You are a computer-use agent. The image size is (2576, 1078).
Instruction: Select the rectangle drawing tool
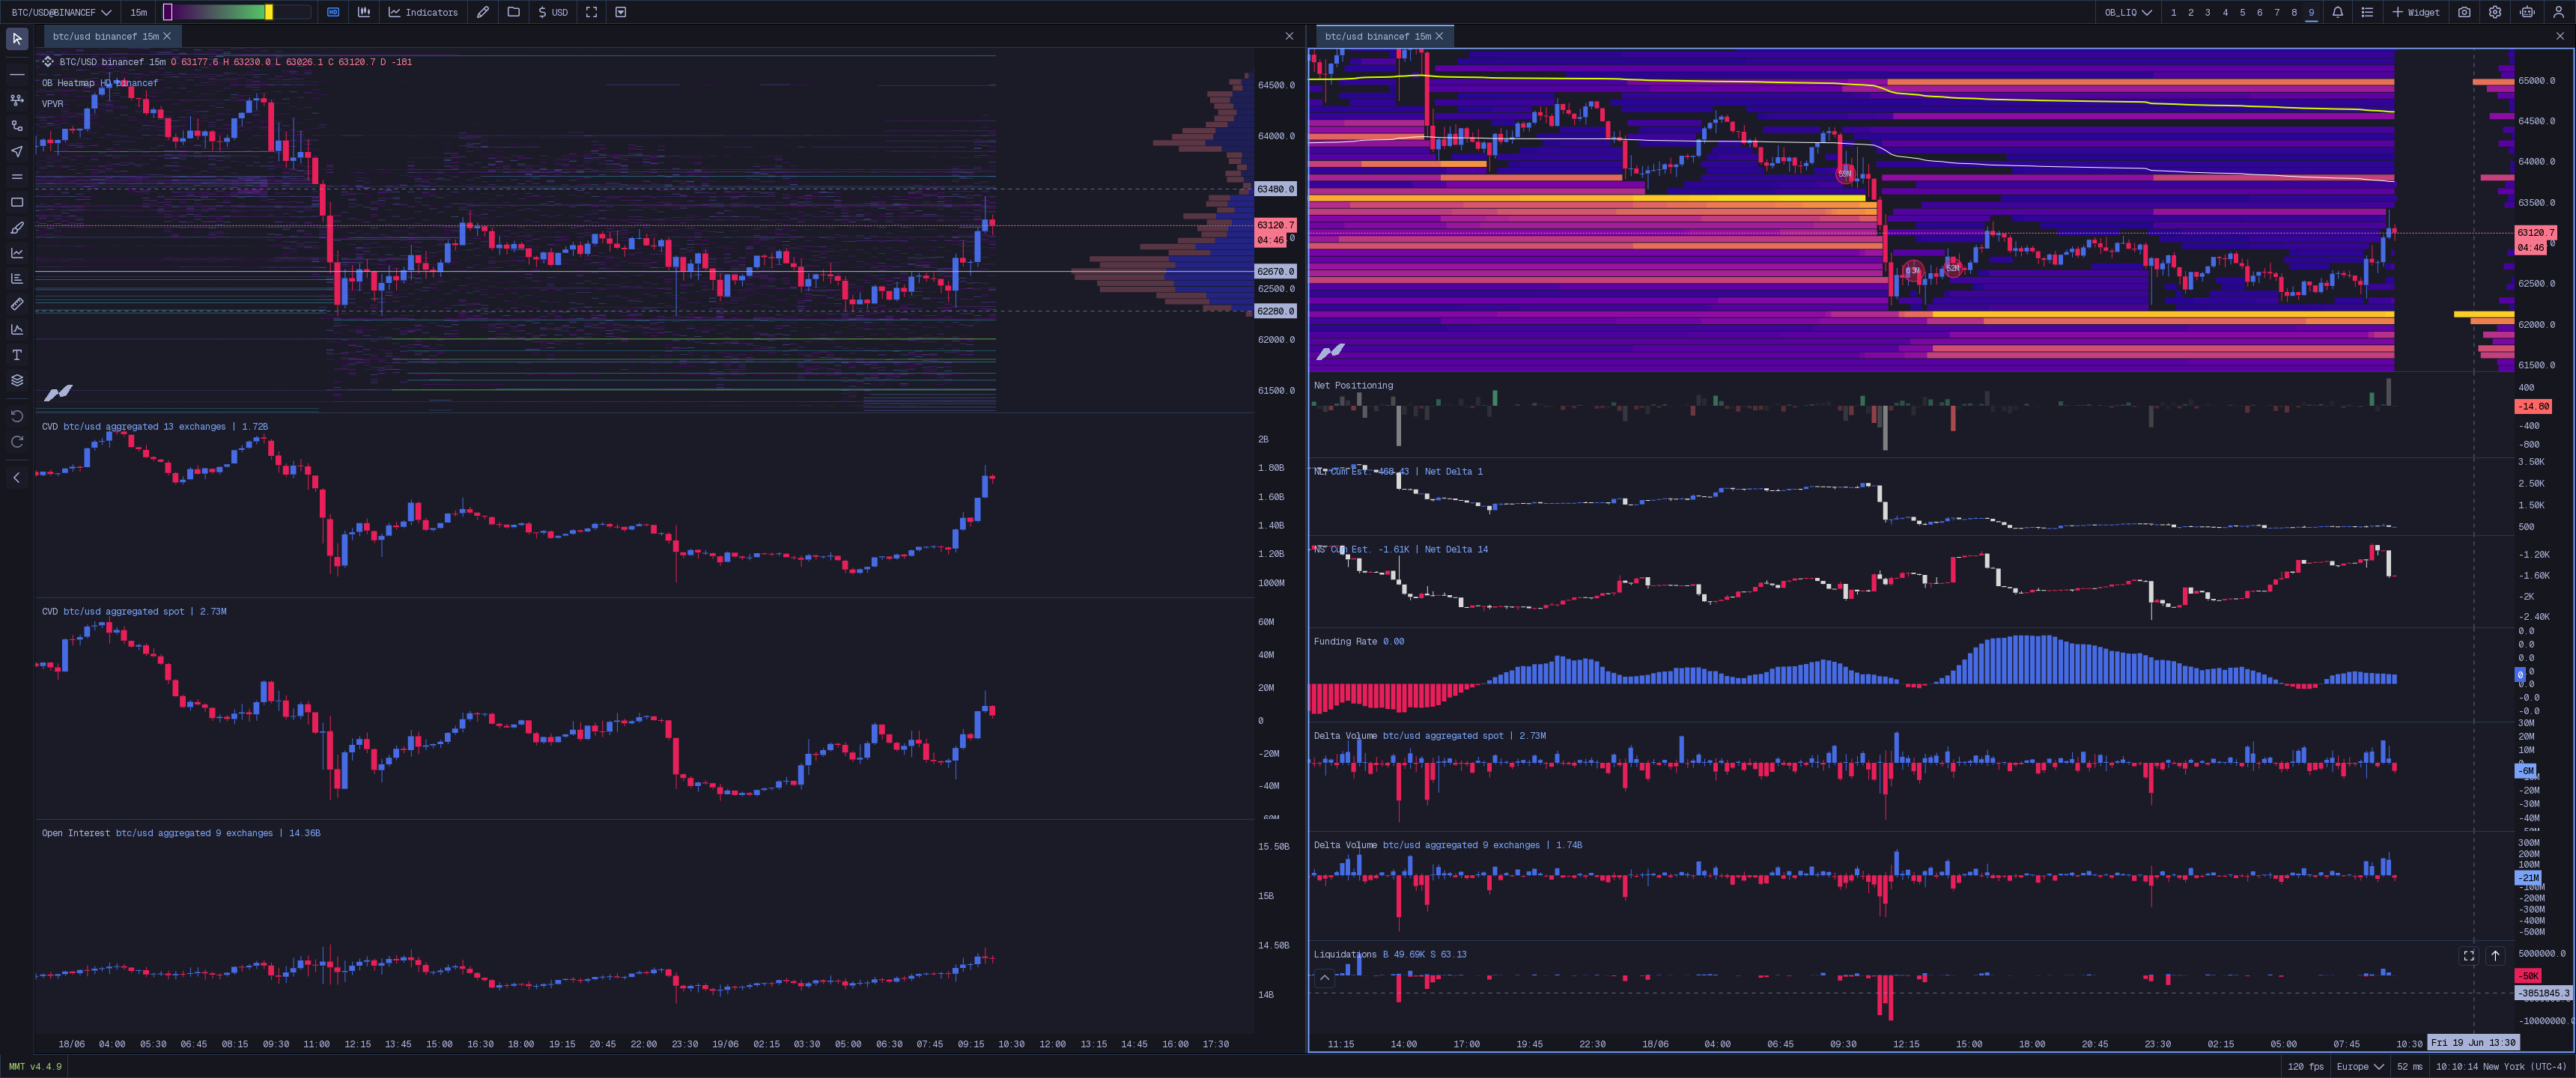[x=17, y=202]
